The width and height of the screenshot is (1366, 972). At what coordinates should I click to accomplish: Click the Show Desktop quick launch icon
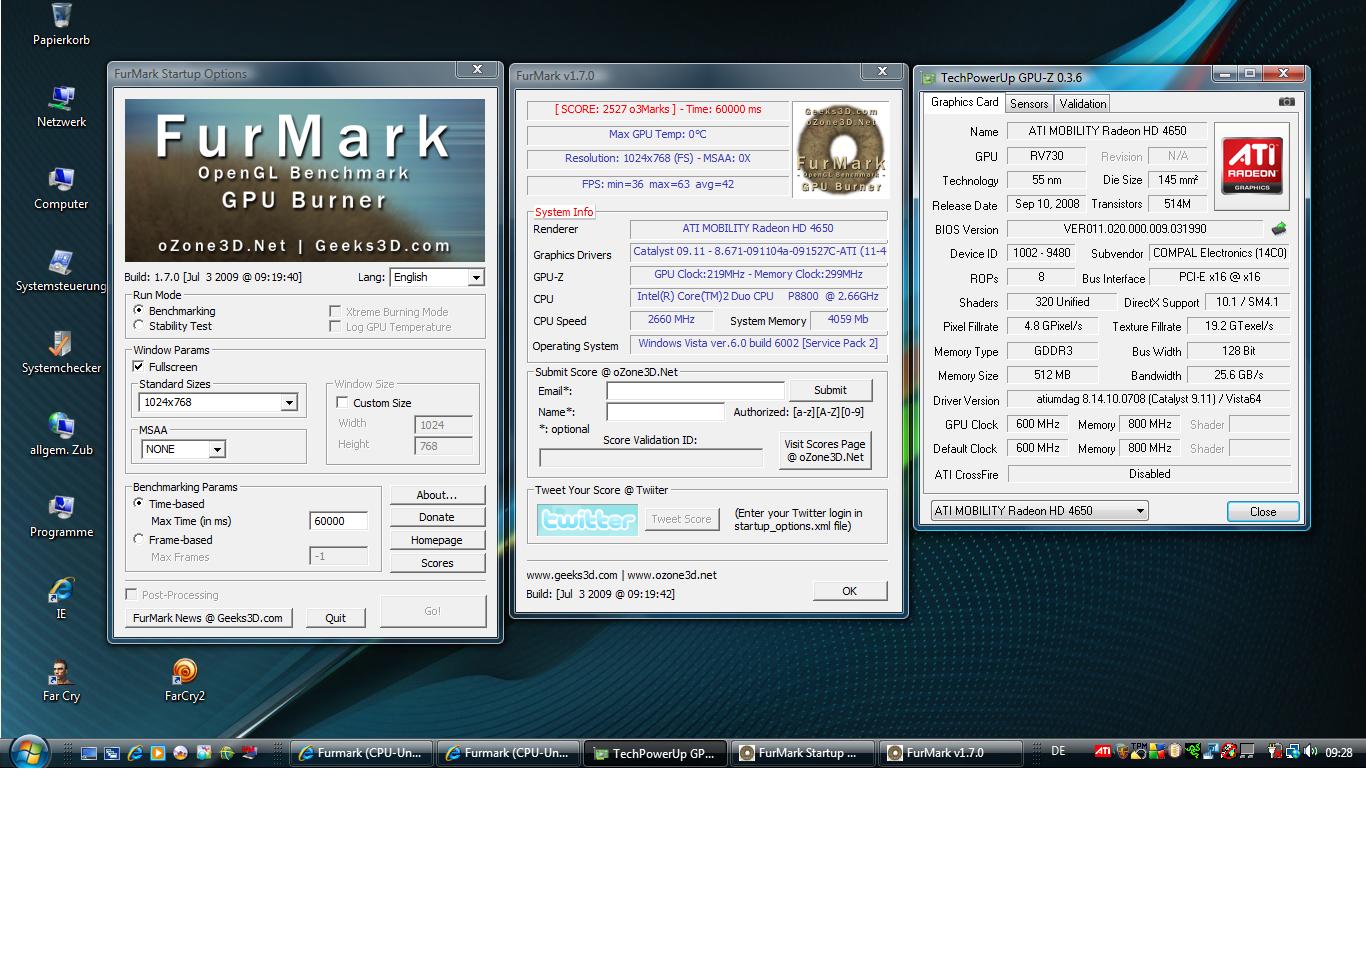[89, 753]
